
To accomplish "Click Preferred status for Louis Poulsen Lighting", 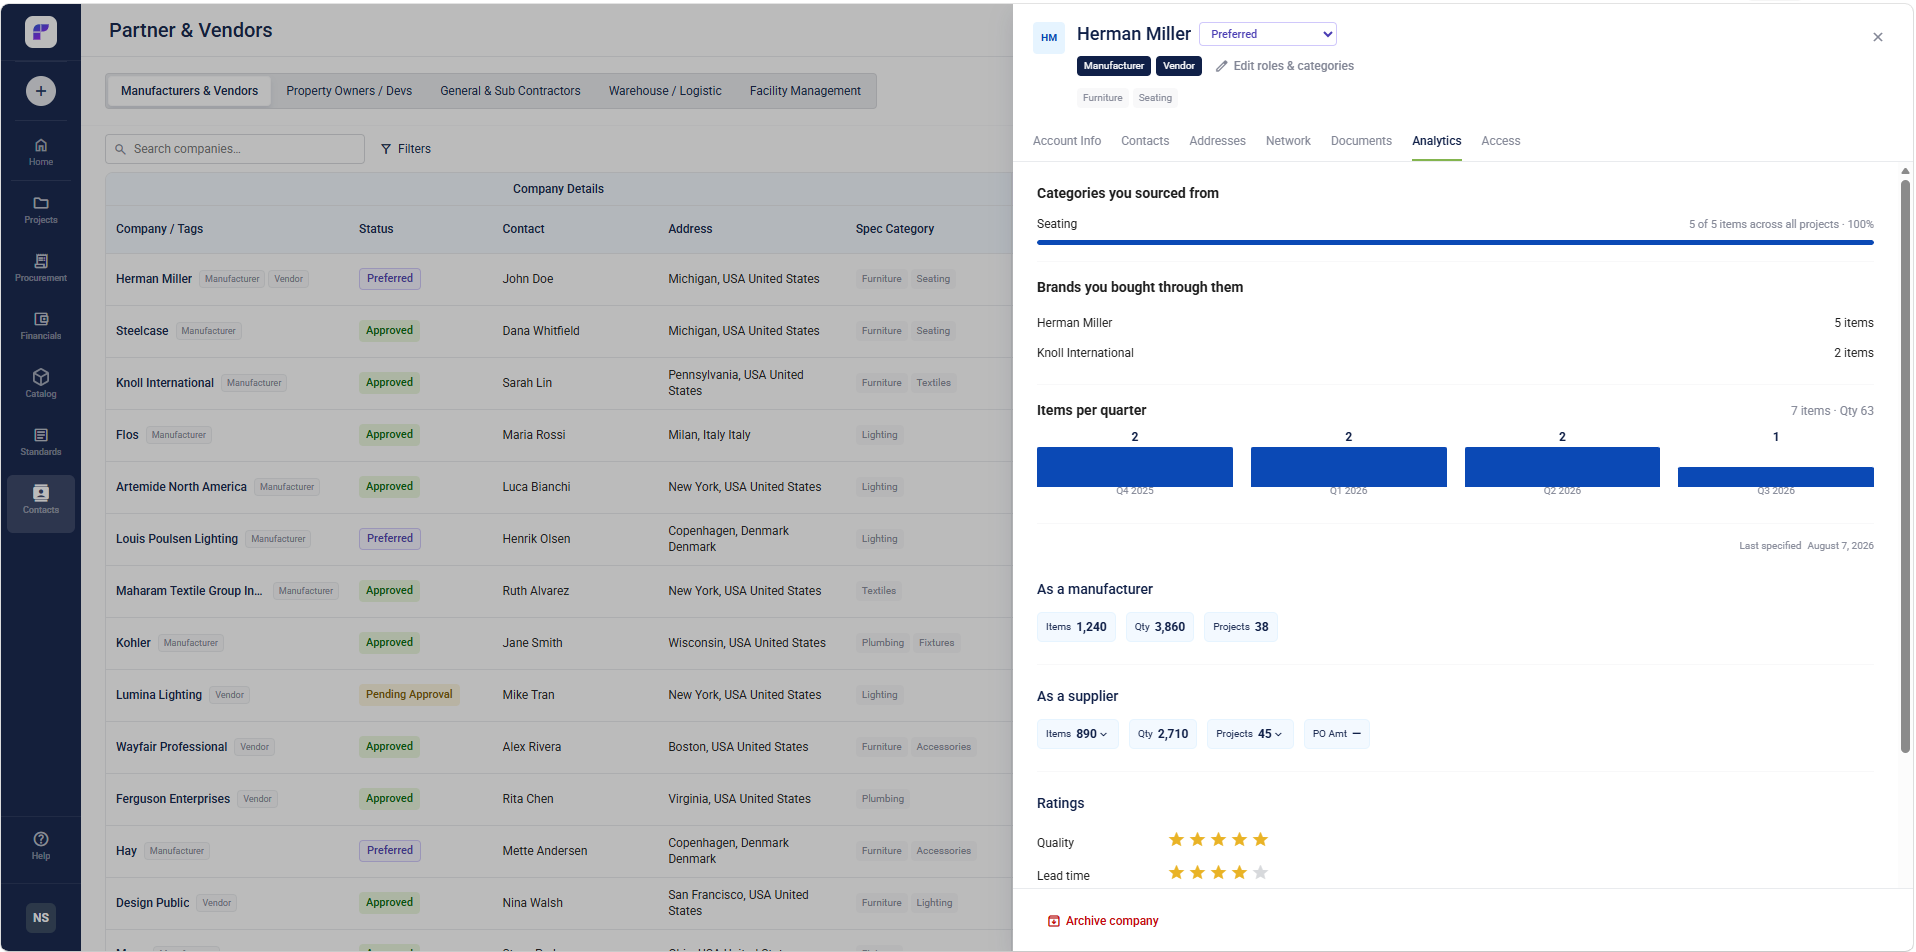I will coord(390,539).
